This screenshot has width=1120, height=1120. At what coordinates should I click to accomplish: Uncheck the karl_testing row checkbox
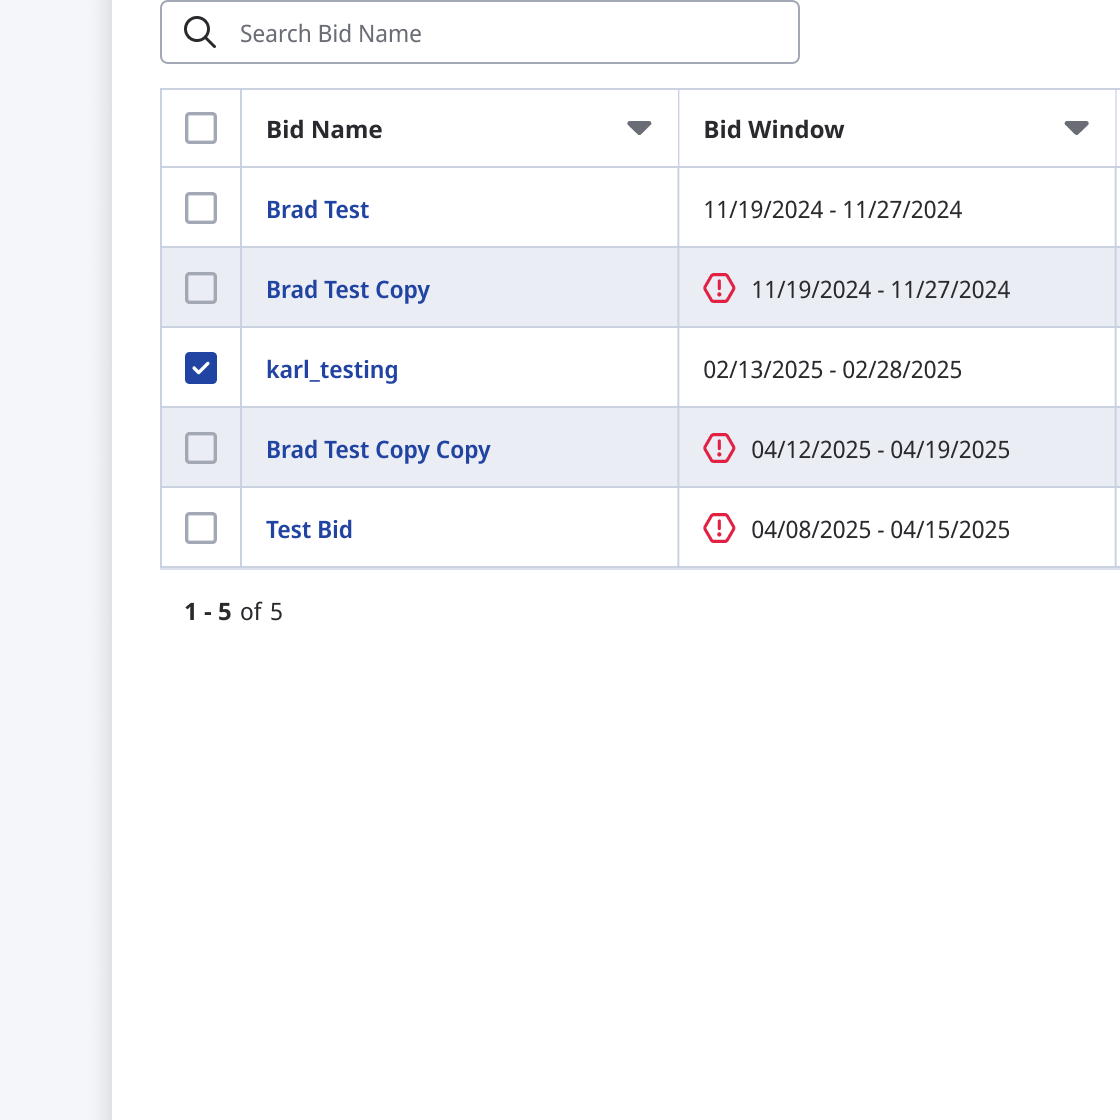(x=201, y=369)
